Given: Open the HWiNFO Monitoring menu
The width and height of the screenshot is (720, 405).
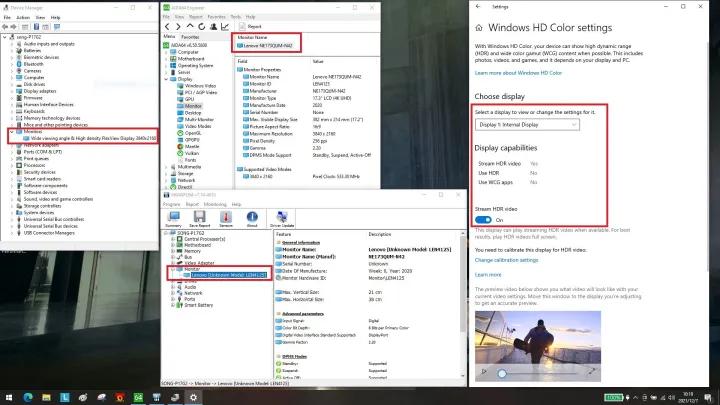Looking at the screenshot, I should (x=215, y=204).
